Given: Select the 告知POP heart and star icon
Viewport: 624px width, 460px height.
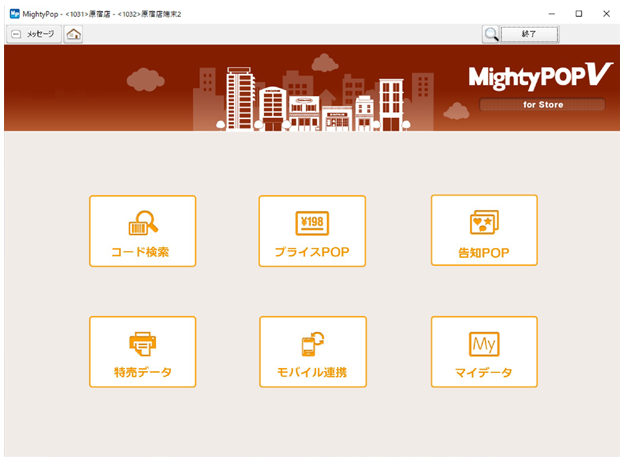Looking at the screenshot, I should click(x=484, y=222).
